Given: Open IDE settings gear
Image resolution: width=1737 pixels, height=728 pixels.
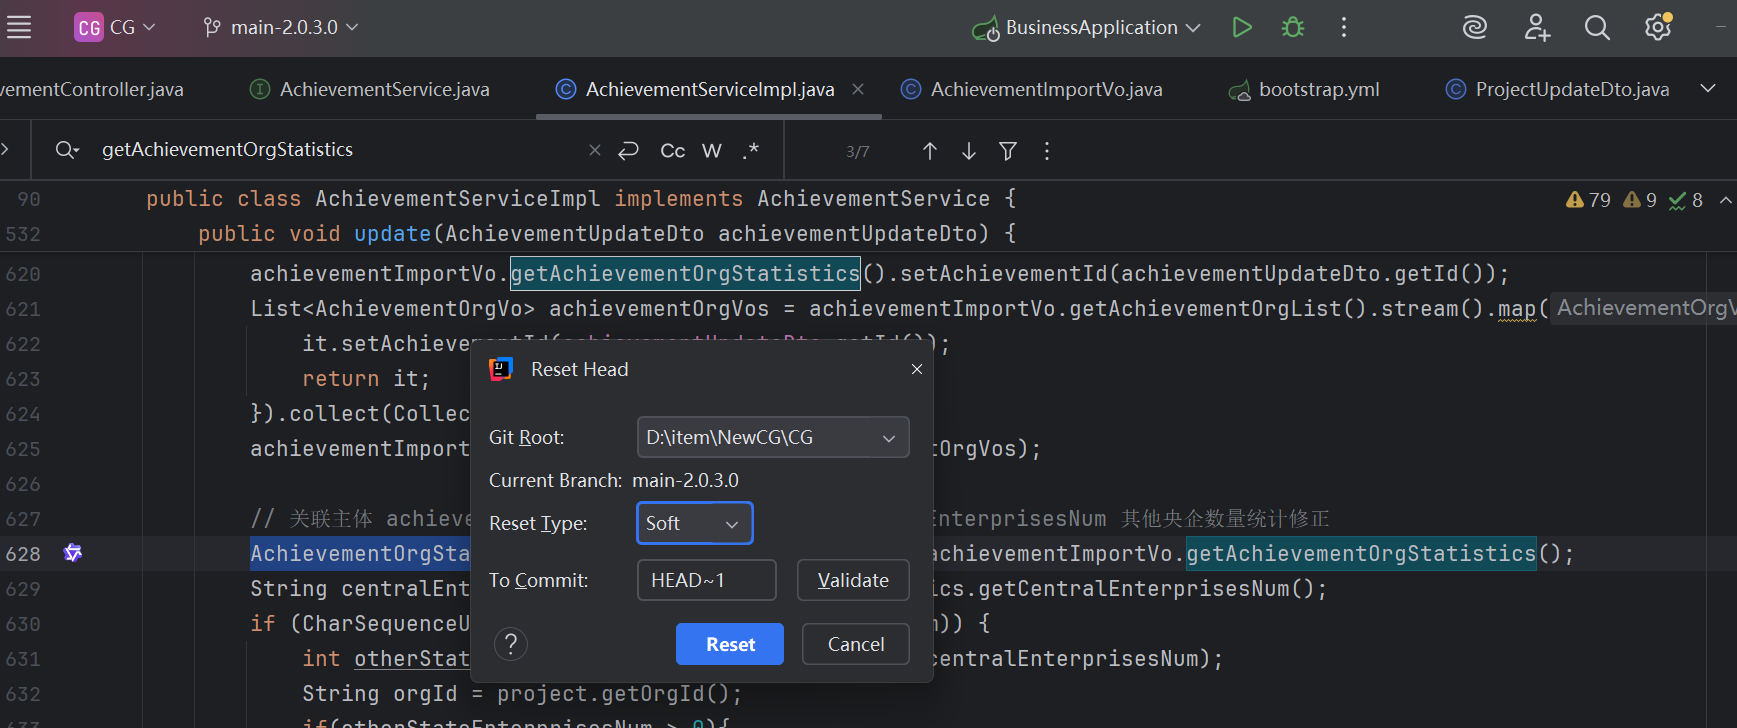Looking at the screenshot, I should click(1658, 27).
